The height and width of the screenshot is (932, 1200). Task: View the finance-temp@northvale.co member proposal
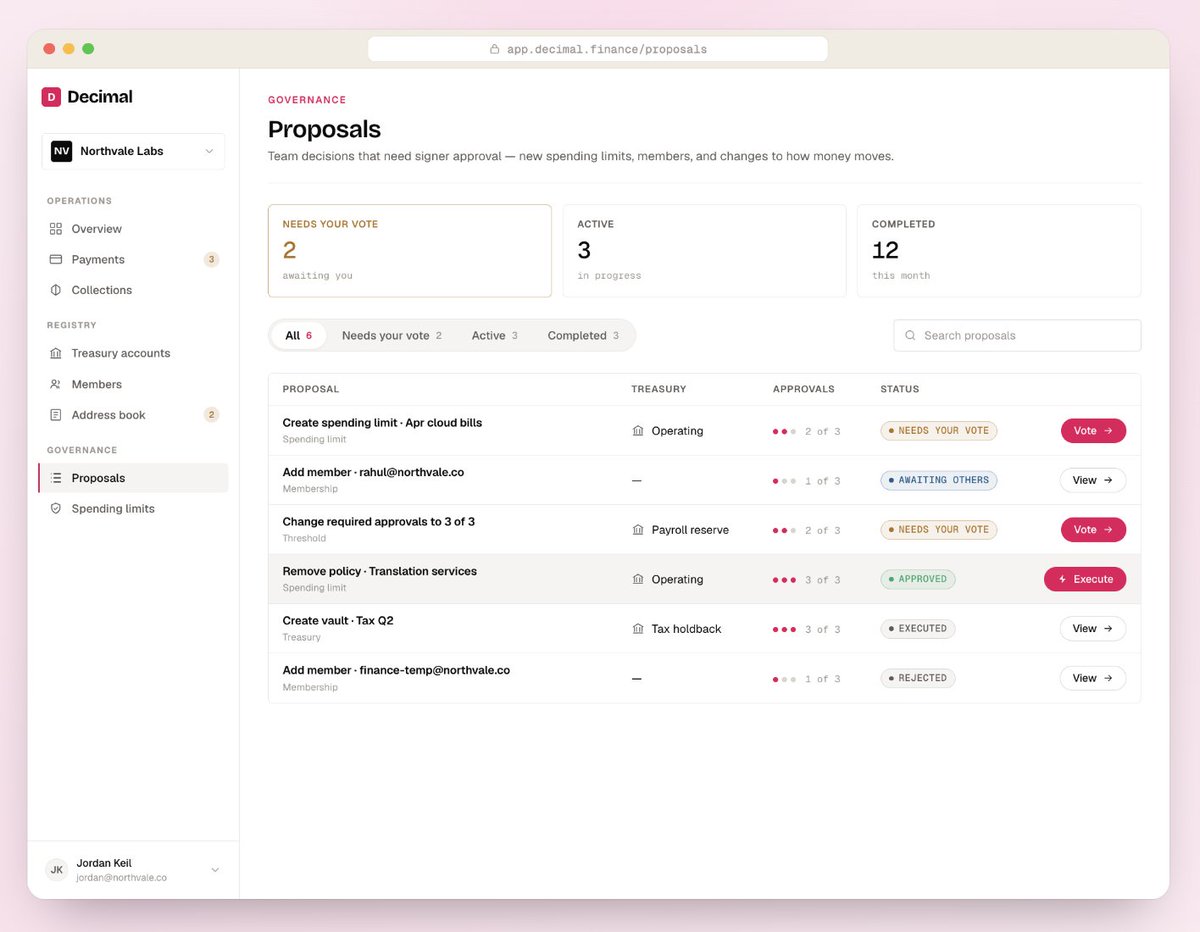tap(1093, 678)
